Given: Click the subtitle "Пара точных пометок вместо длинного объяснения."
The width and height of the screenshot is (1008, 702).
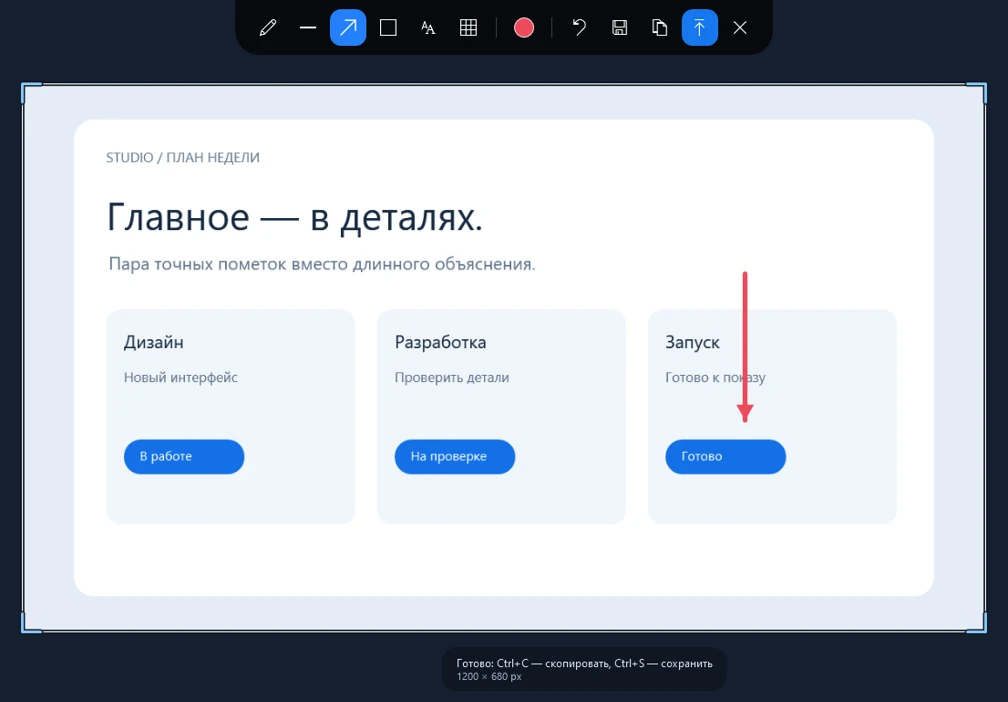Looking at the screenshot, I should tap(322, 264).
